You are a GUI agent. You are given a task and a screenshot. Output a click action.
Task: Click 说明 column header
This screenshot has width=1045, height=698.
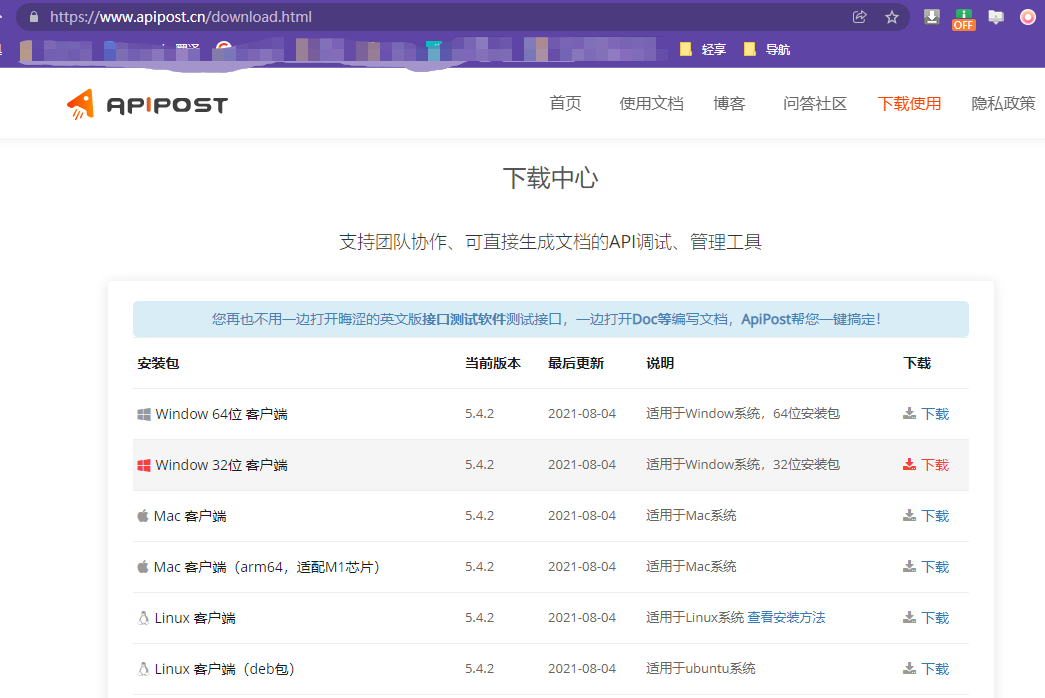click(660, 363)
